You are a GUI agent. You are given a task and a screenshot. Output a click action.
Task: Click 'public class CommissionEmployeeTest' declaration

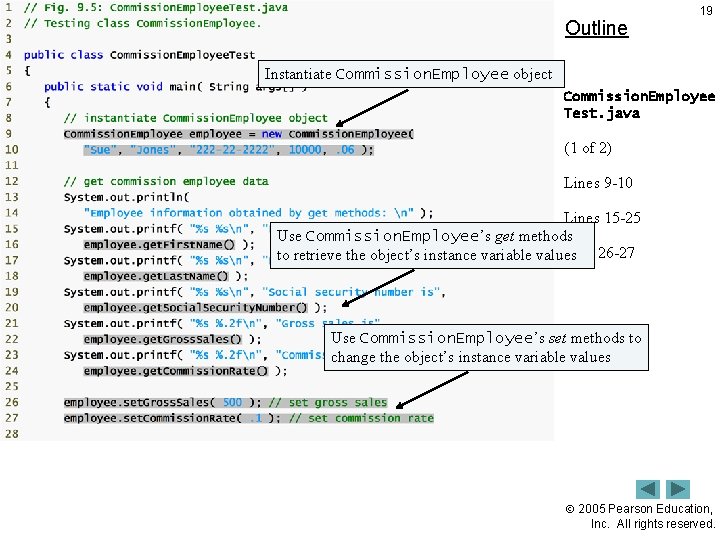click(x=139, y=55)
